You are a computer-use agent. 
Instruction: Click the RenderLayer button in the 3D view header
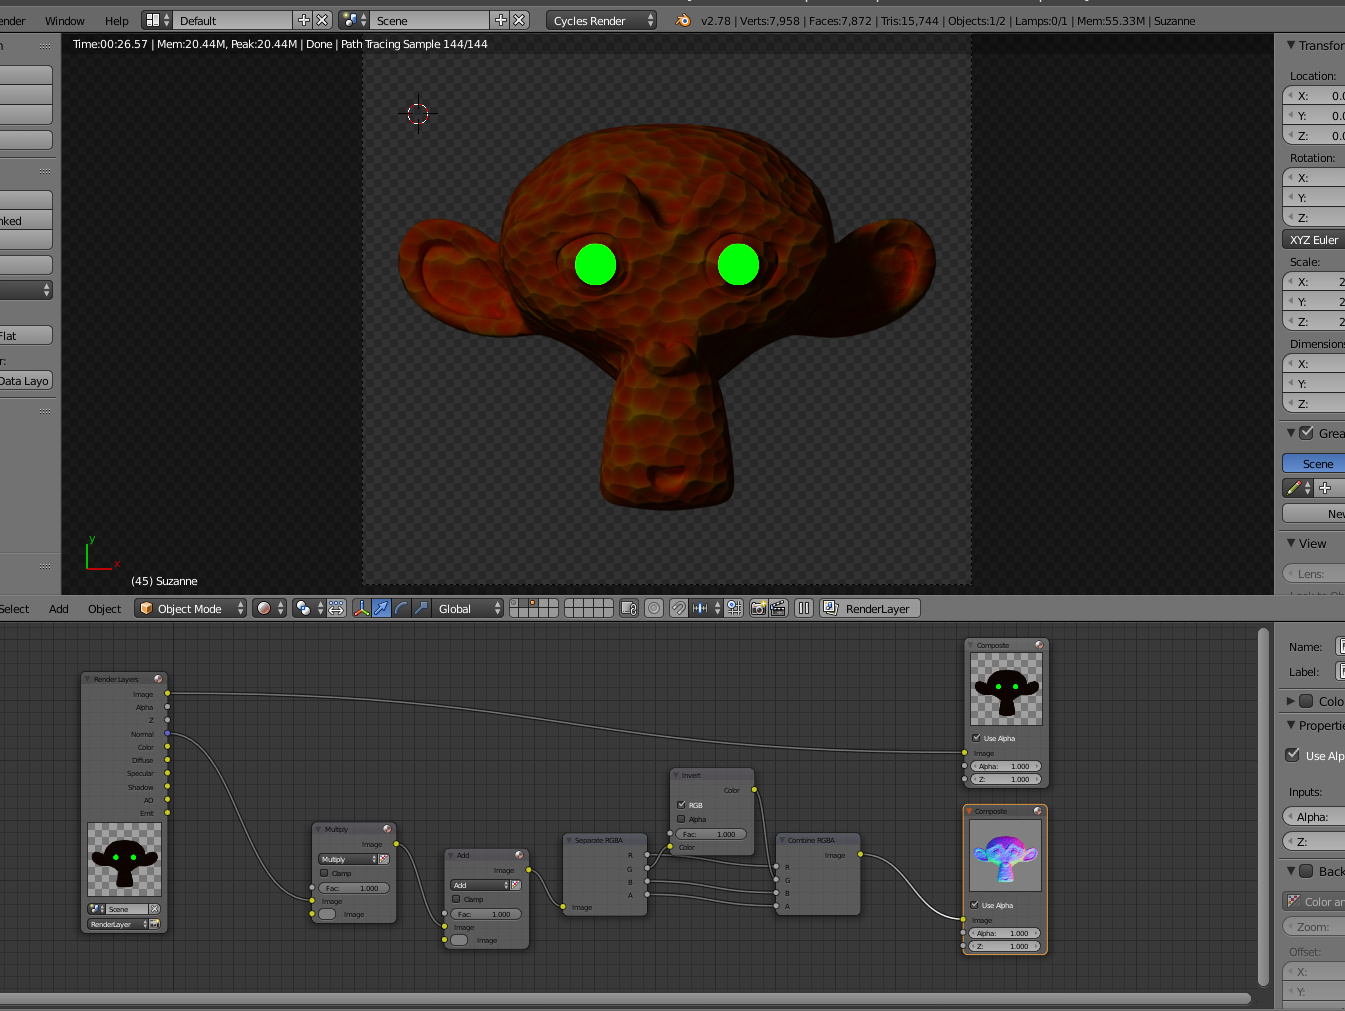click(x=870, y=608)
